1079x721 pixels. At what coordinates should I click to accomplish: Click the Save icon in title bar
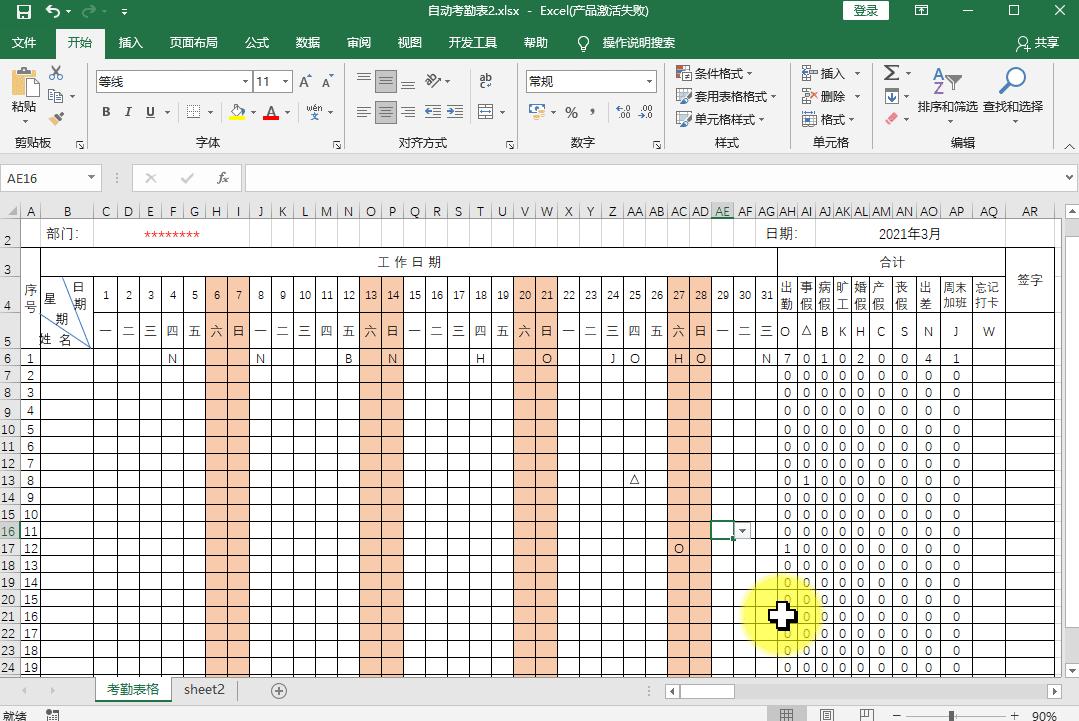(23, 11)
